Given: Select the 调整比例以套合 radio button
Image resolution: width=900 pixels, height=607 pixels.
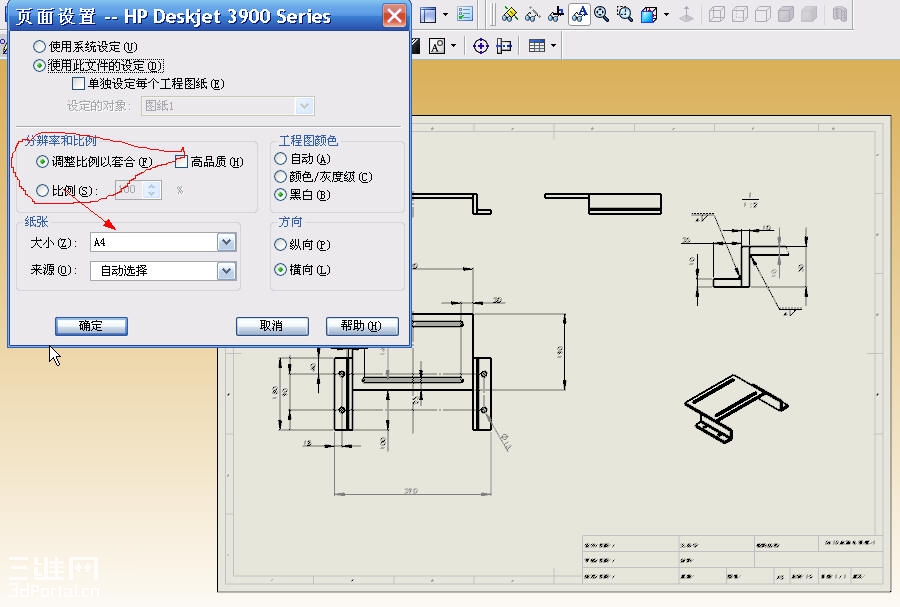Looking at the screenshot, I should tap(42, 162).
